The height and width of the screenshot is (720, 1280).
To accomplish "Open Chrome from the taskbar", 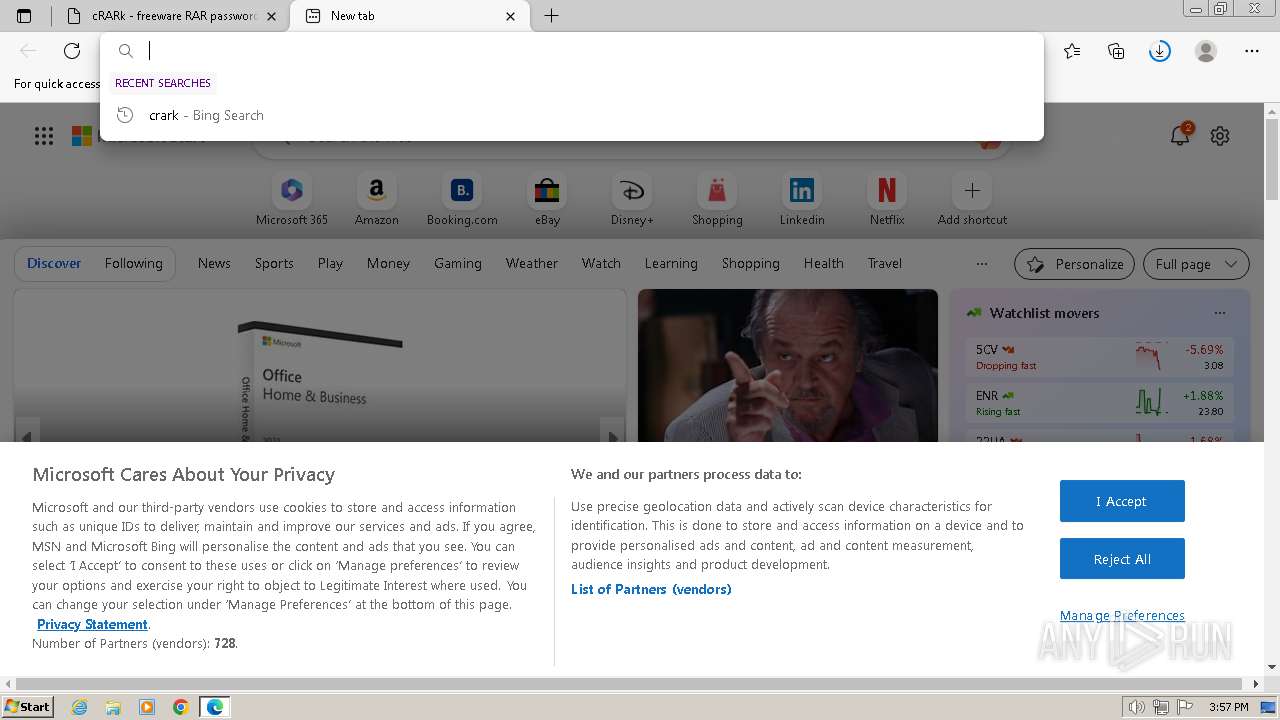I will click(180, 707).
